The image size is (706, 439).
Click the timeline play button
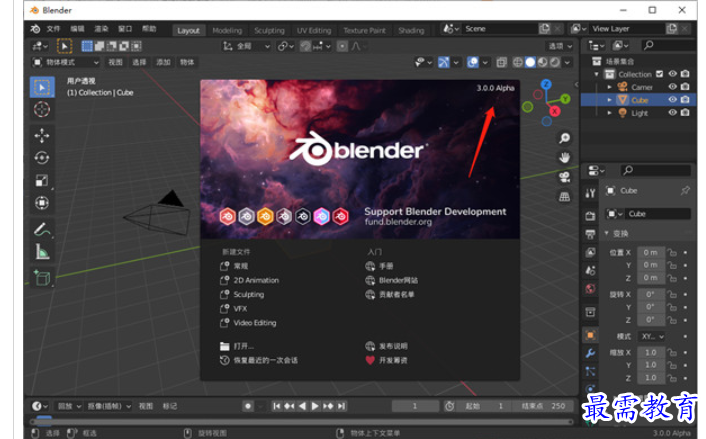[315, 406]
